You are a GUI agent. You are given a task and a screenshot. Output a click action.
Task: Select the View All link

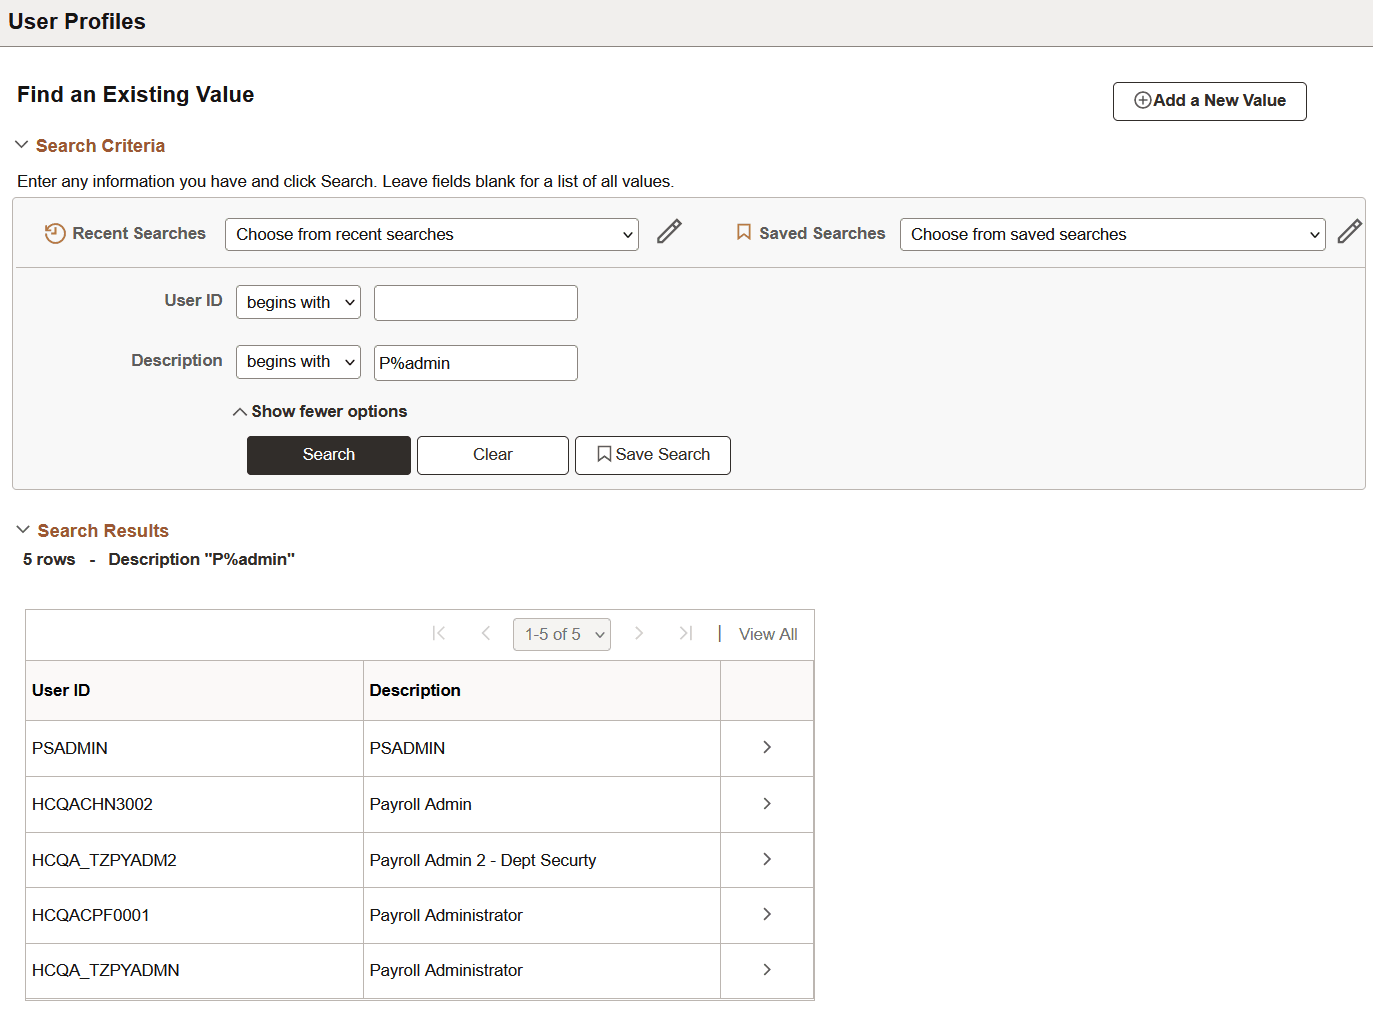pos(767,633)
